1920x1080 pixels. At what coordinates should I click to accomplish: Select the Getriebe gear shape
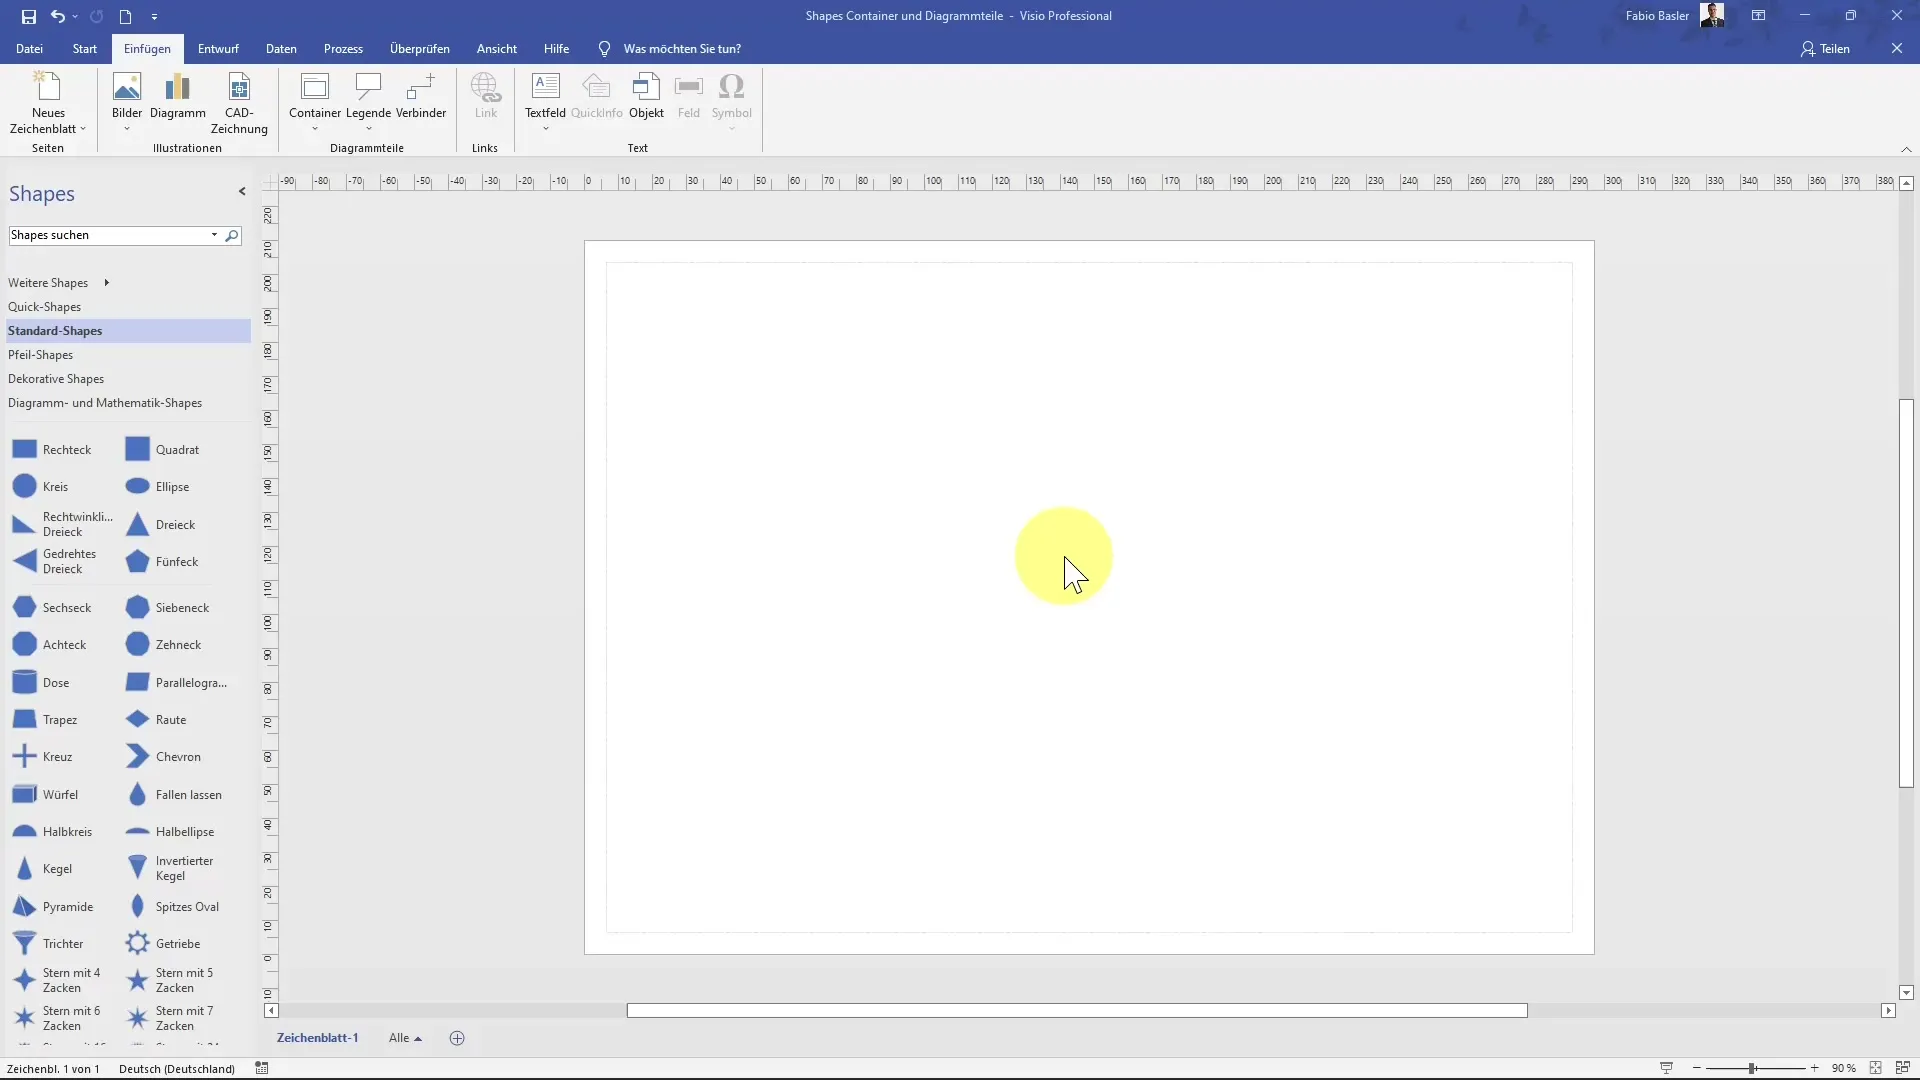pyautogui.click(x=163, y=944)
